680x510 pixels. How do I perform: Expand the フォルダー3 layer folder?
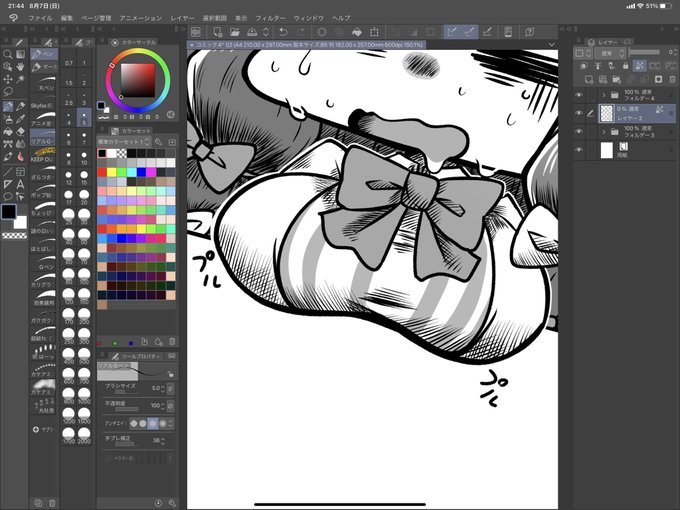[604, 131]
